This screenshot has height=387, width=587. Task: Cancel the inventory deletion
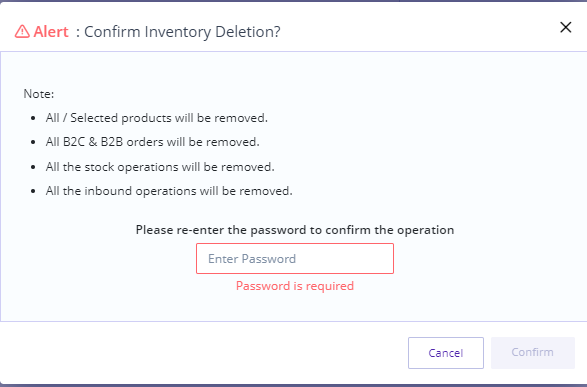pos(445,353)
